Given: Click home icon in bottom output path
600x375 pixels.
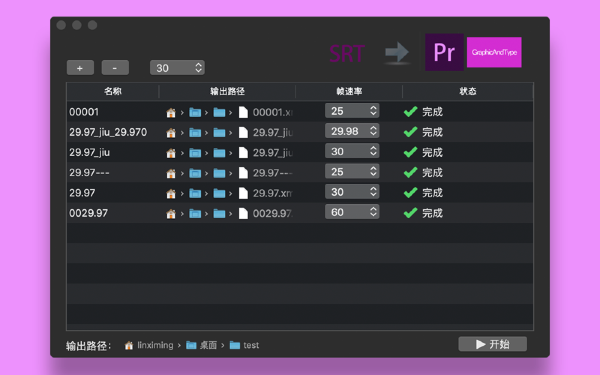Looking at the screenshot, I should (129, 346).
